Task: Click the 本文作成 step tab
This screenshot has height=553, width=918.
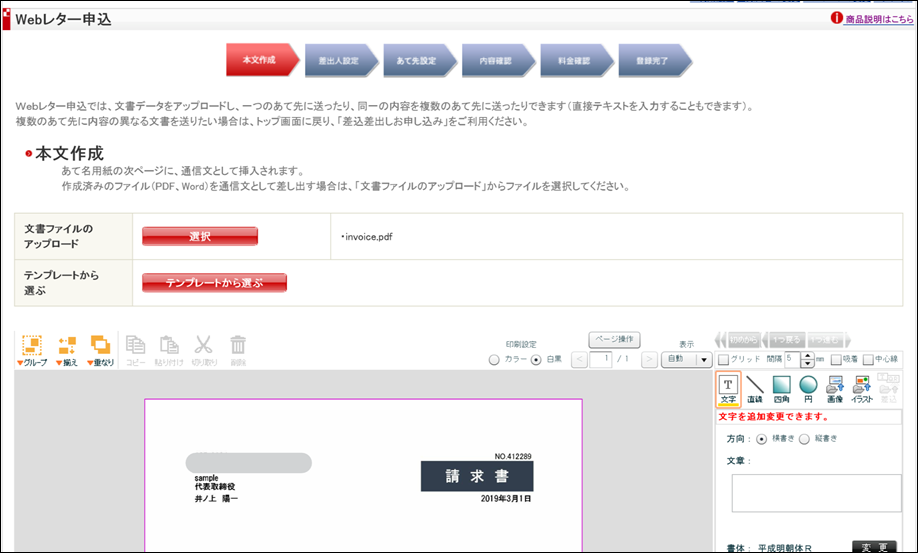Action: tap(262, 60)
